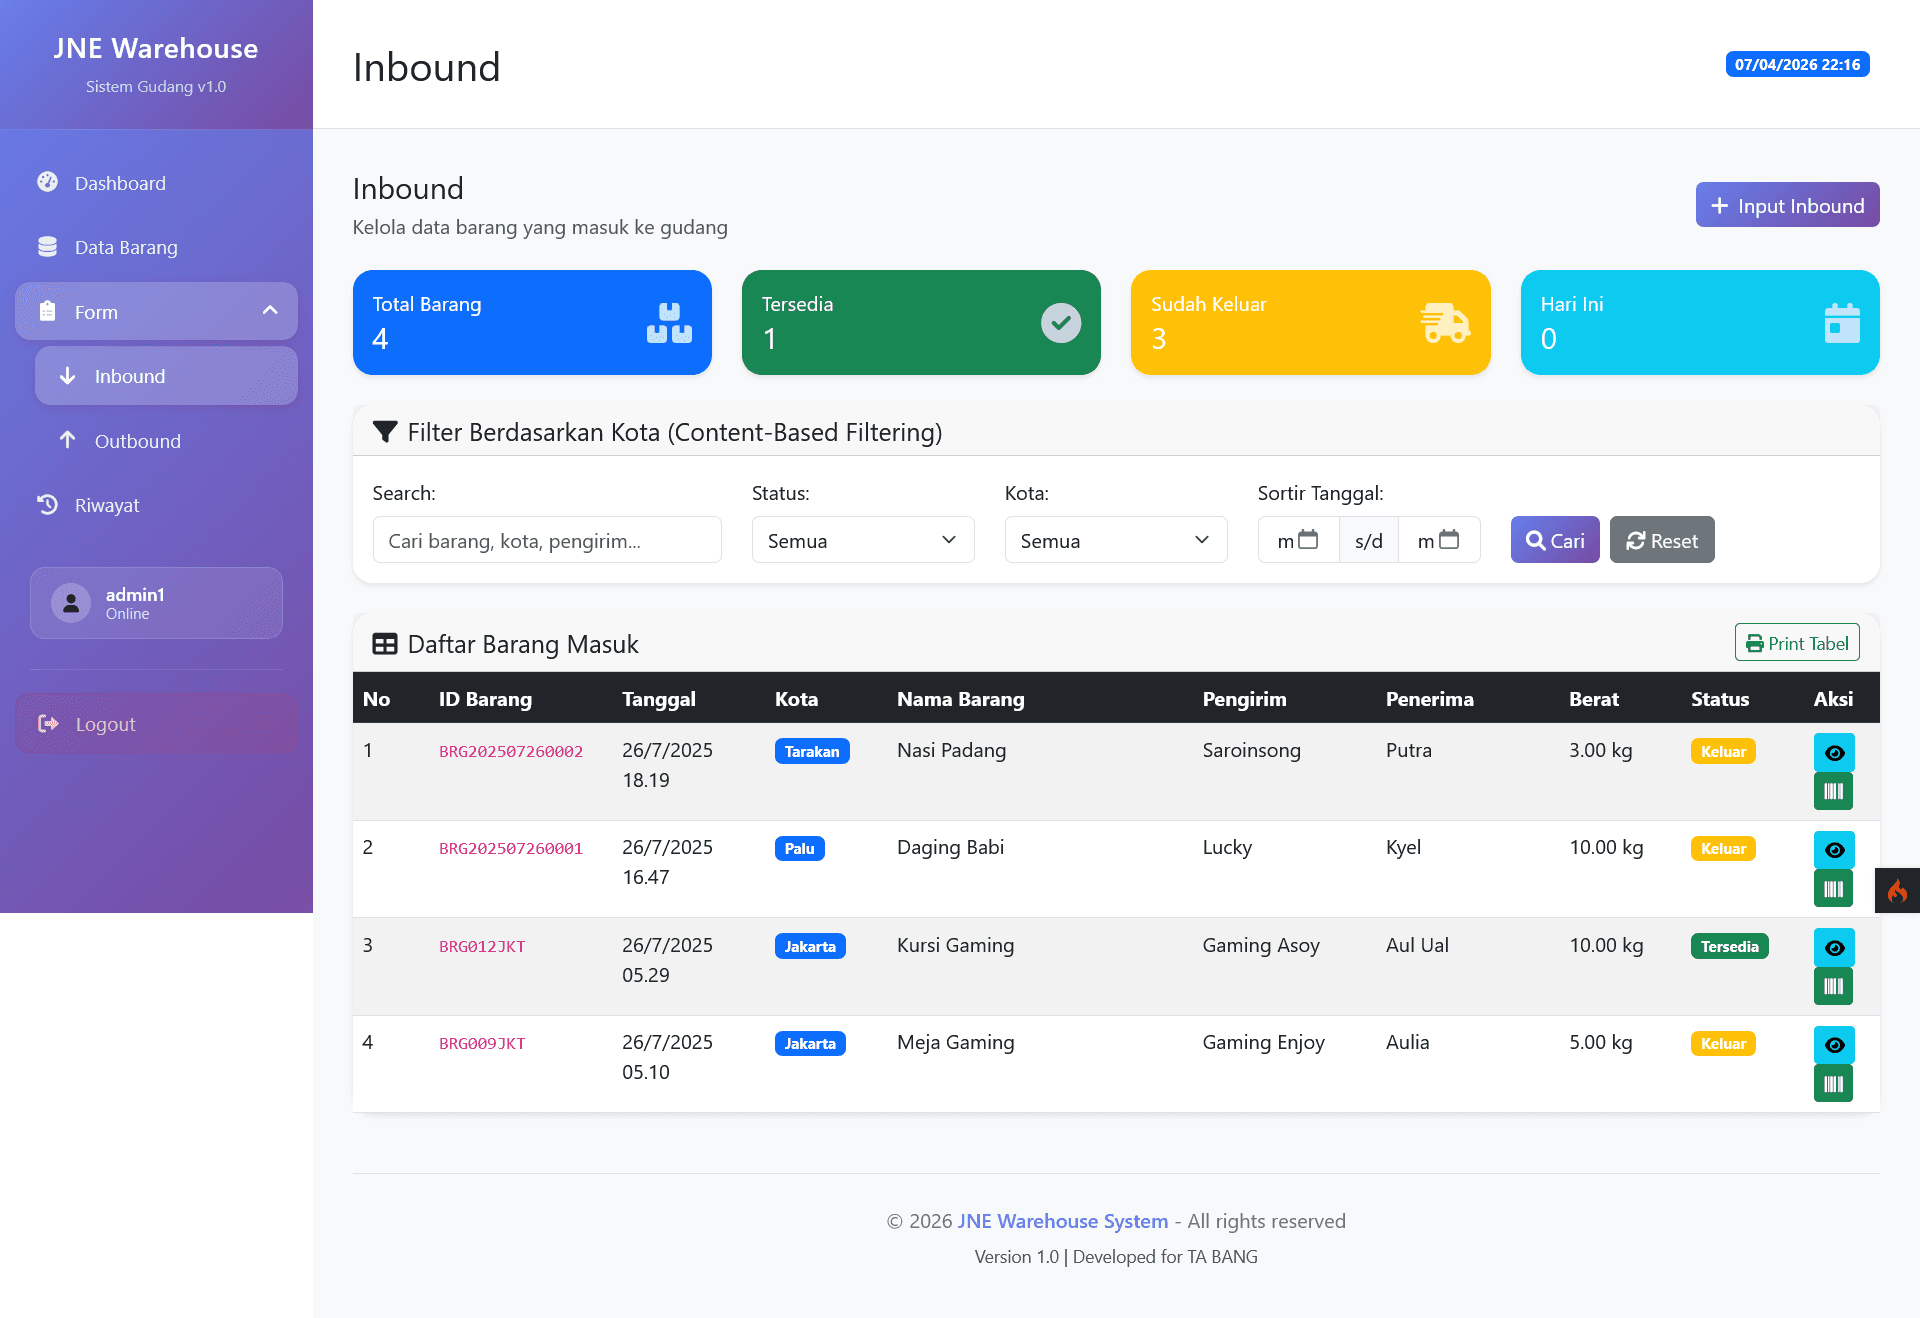Click the Total Barang boxes icon
The width and height of the screenshot is (1920, 1318).
[x=669, y=323]
